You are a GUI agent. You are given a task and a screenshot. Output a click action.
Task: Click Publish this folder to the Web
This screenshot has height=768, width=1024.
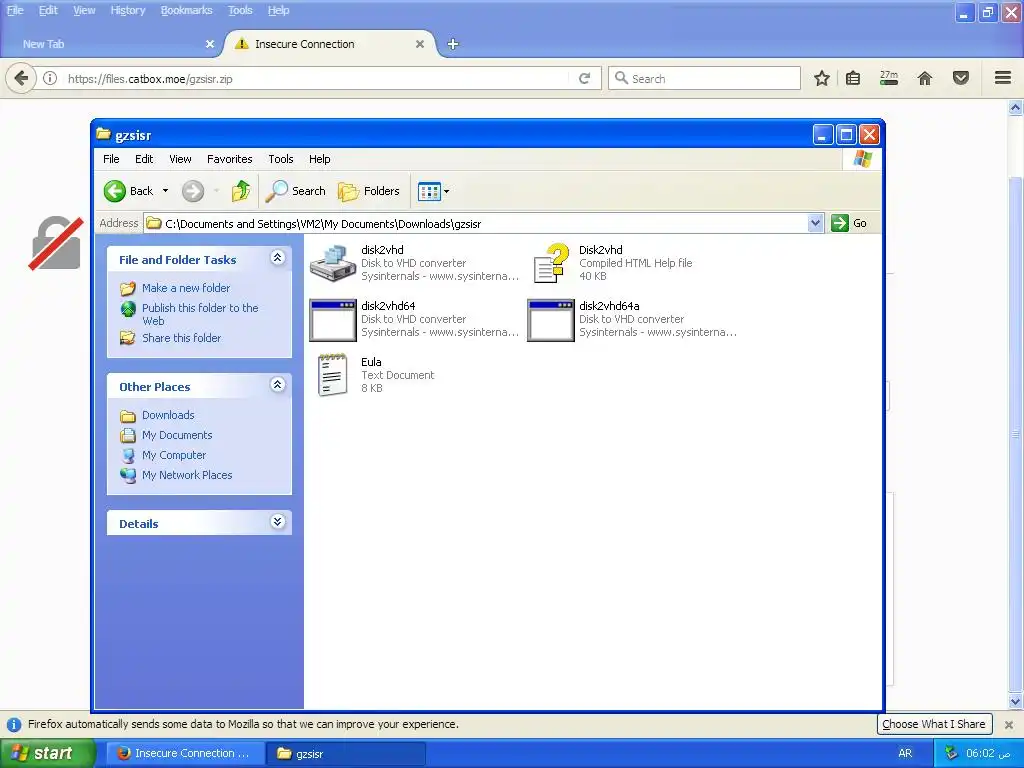tap(200, 314)
